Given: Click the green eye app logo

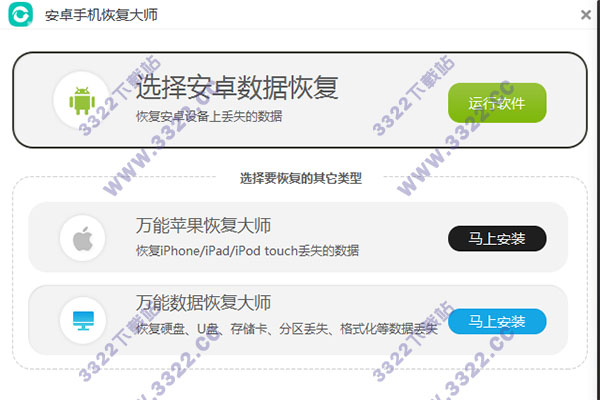Looking at the screenshot, I should click(x=20, y=14).
